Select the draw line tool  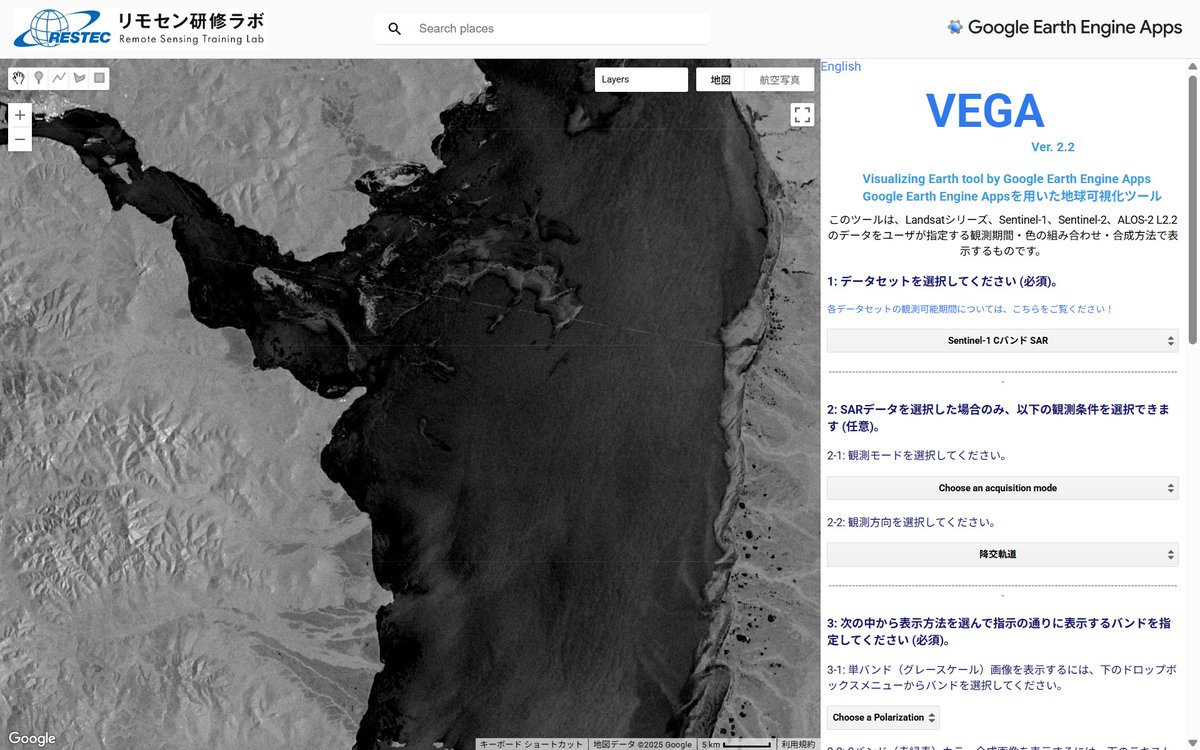(59, 78)
